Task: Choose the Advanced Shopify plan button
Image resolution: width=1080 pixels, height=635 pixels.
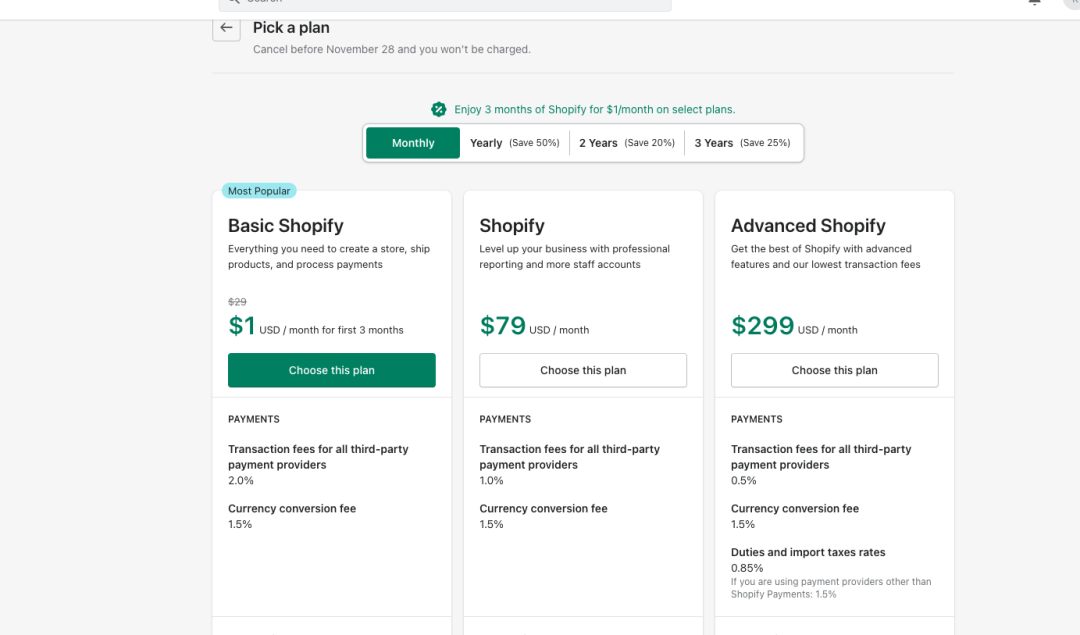Action: [x=834, y=370]
